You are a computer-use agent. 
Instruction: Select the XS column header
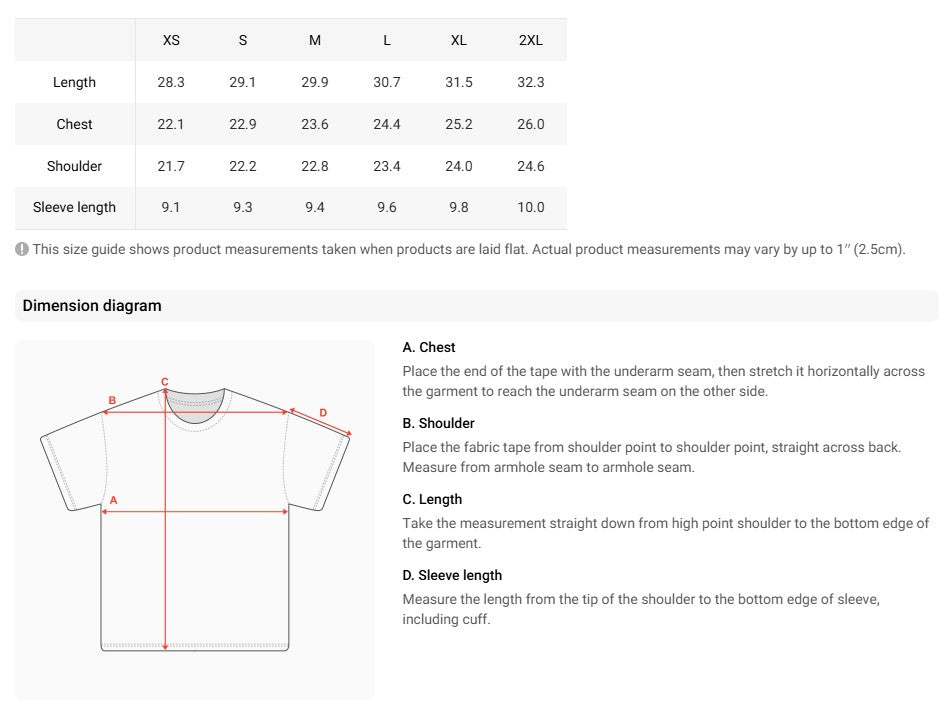pyautogui.click(x=171, y=40)
